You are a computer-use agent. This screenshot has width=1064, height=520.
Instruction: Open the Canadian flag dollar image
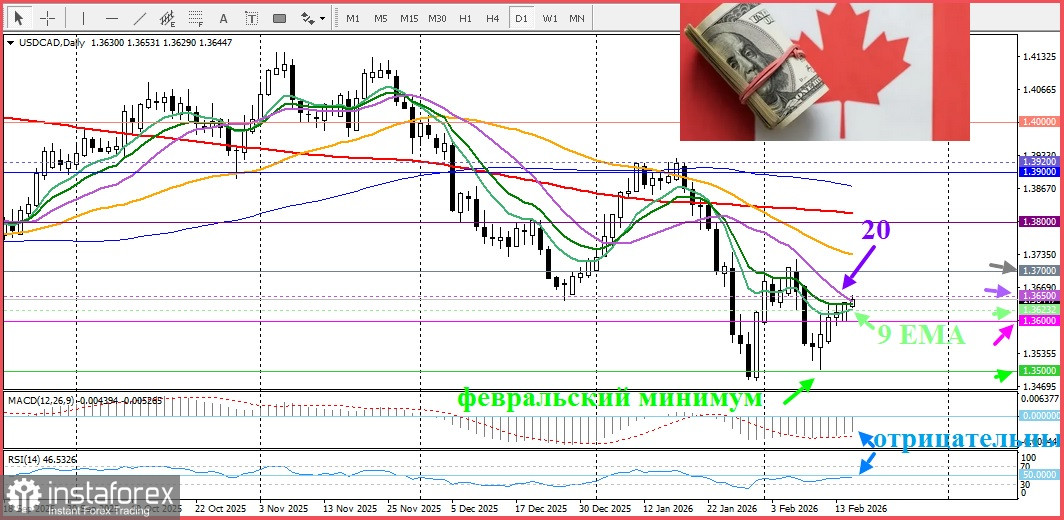click(824, 71)
